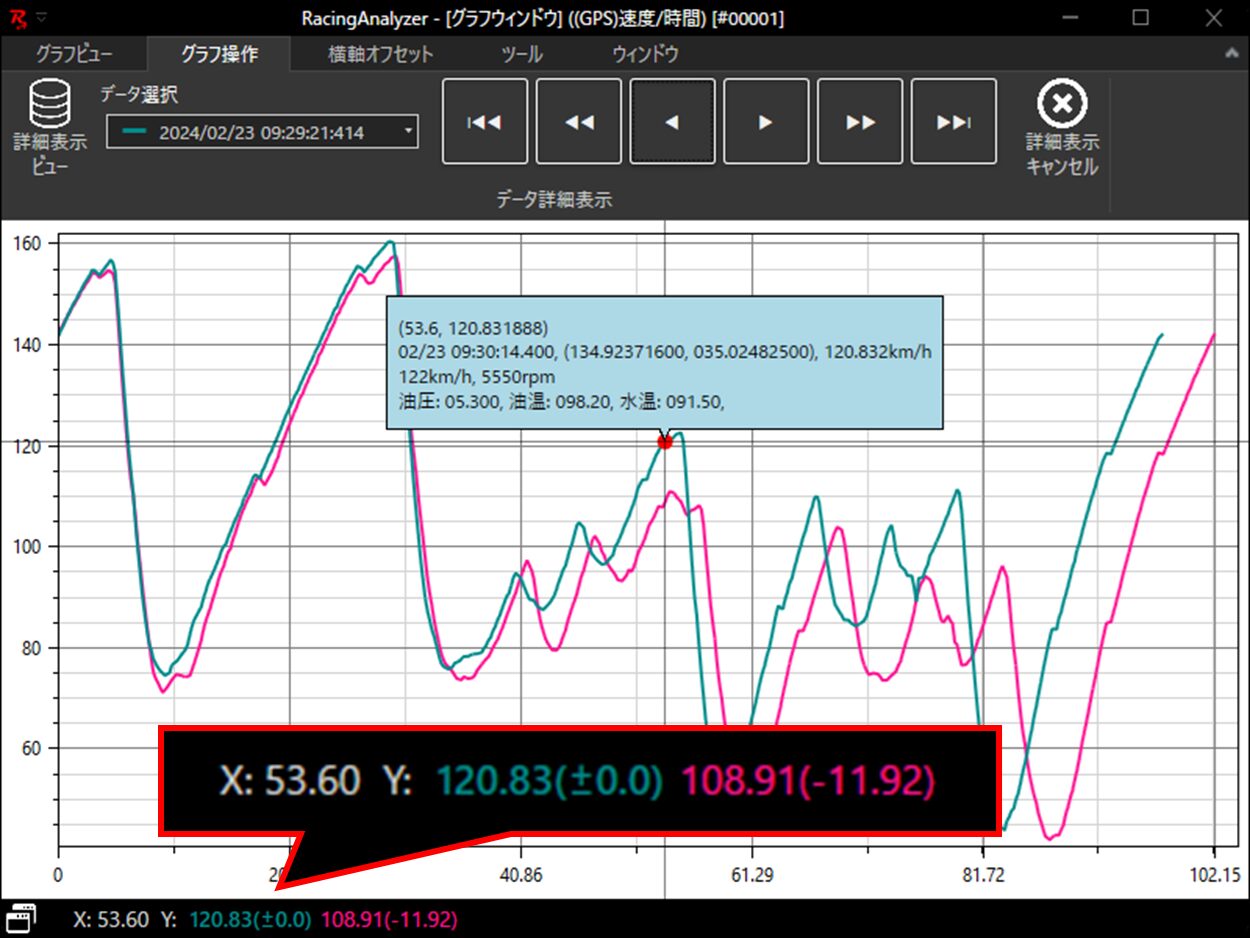Switch to the グラフビュー tab
The height and width of the screenshot is (938, 1250).
74,54
